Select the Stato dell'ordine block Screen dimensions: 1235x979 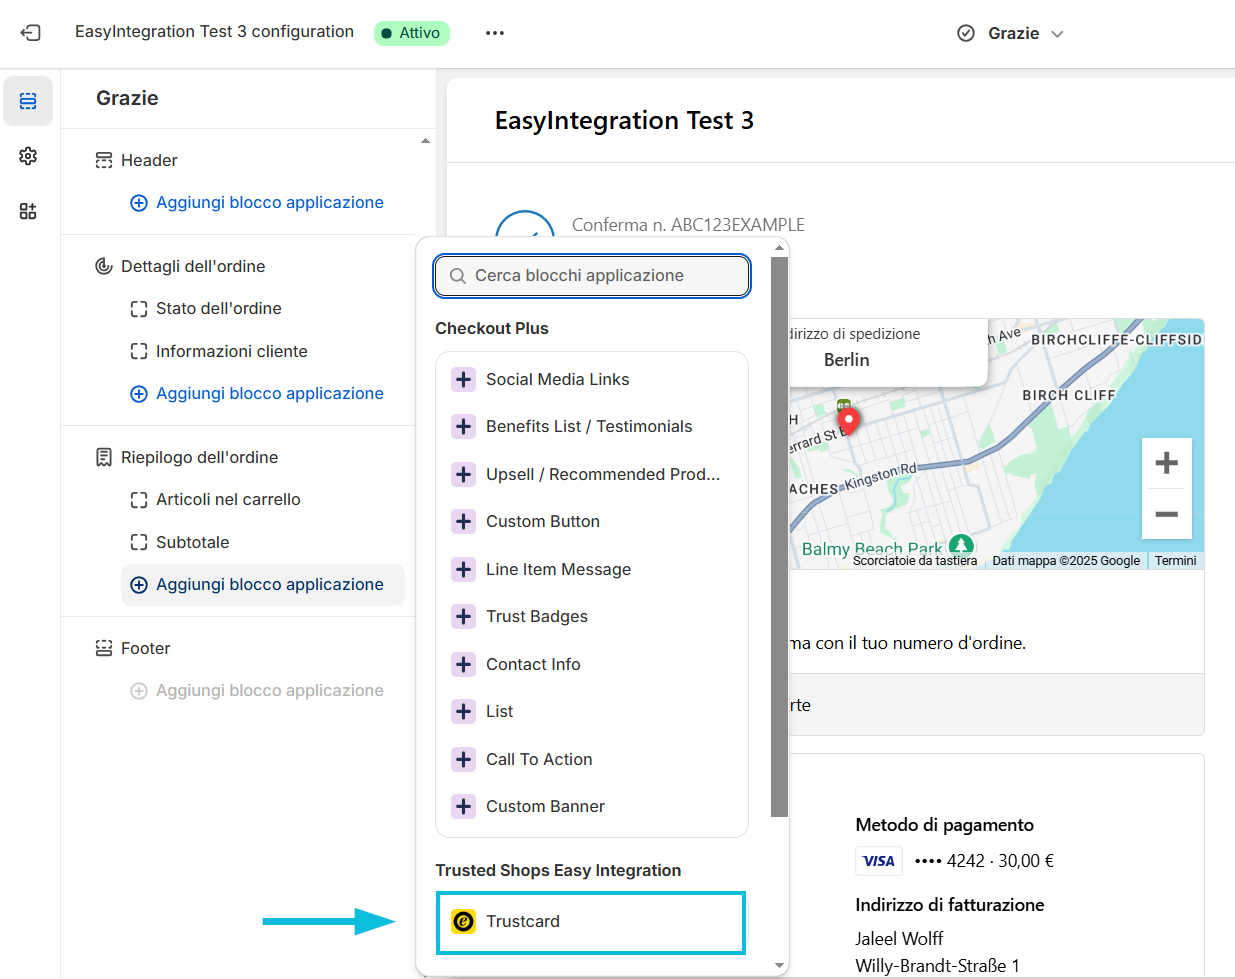coord(219,308)
